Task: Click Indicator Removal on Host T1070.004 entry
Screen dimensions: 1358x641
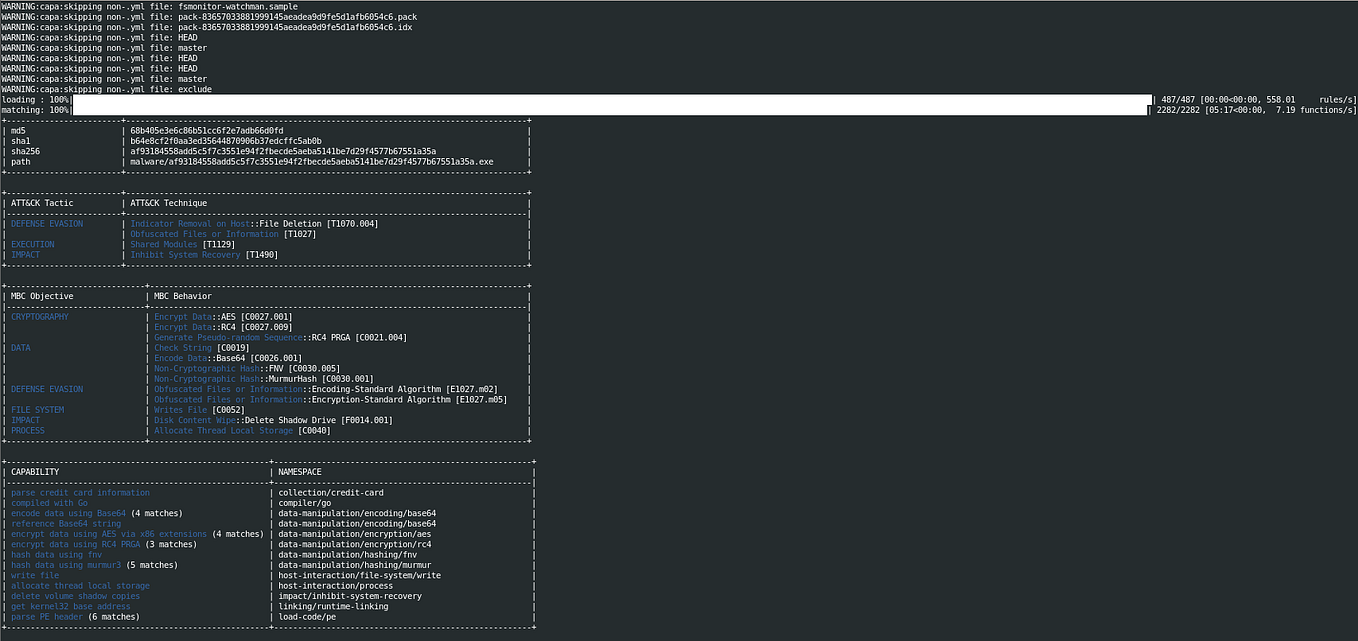Action: click(255, 224)
